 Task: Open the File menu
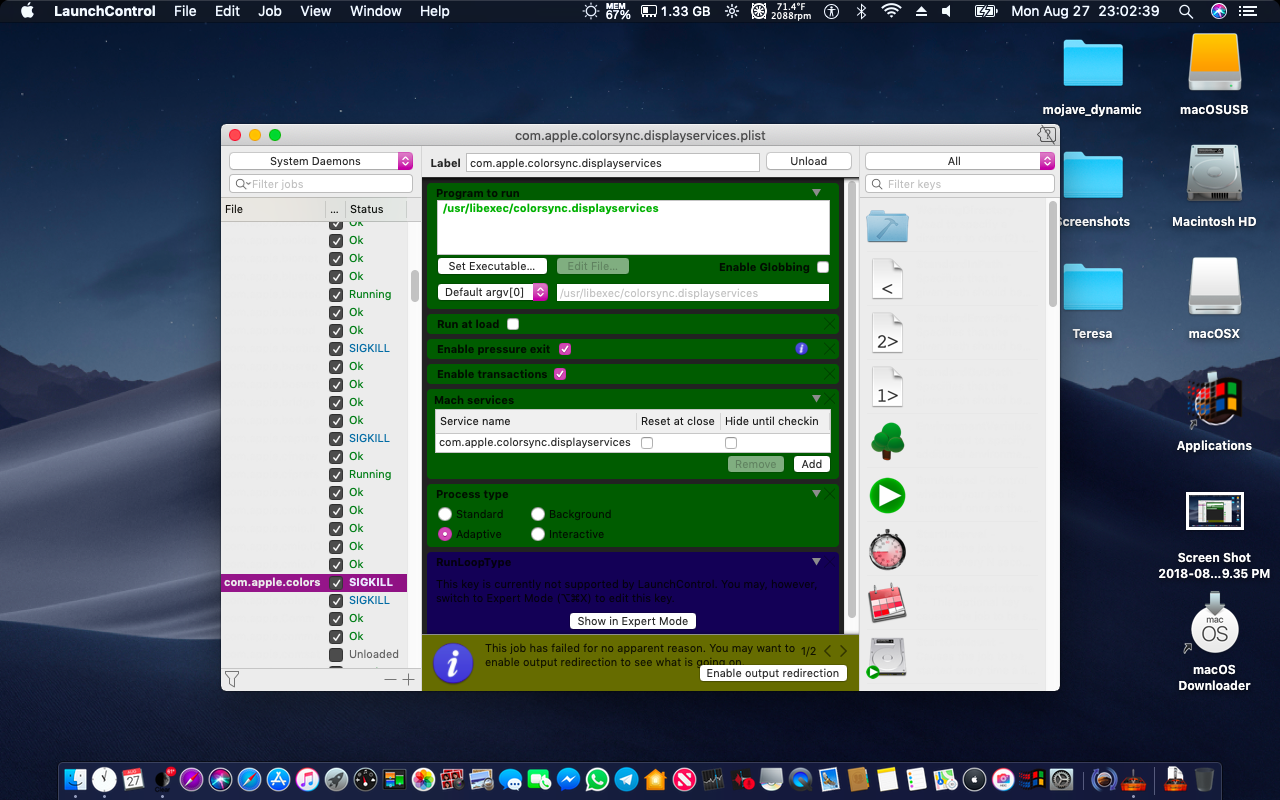click(185, 11)
